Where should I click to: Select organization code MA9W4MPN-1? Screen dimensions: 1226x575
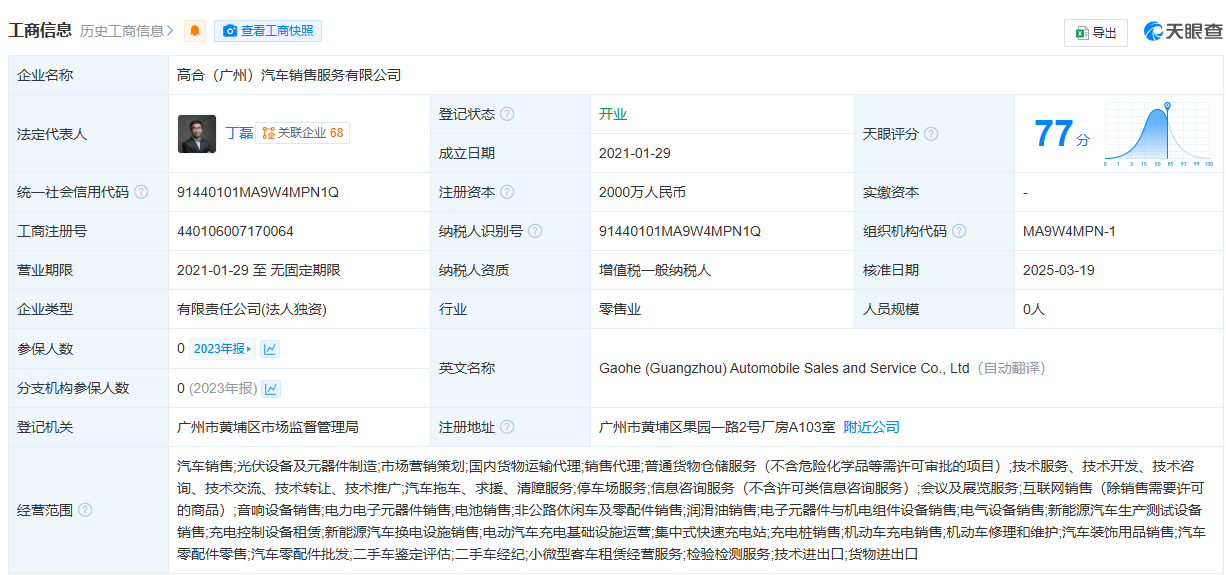pyautogui.click(x=1069, y=231)
